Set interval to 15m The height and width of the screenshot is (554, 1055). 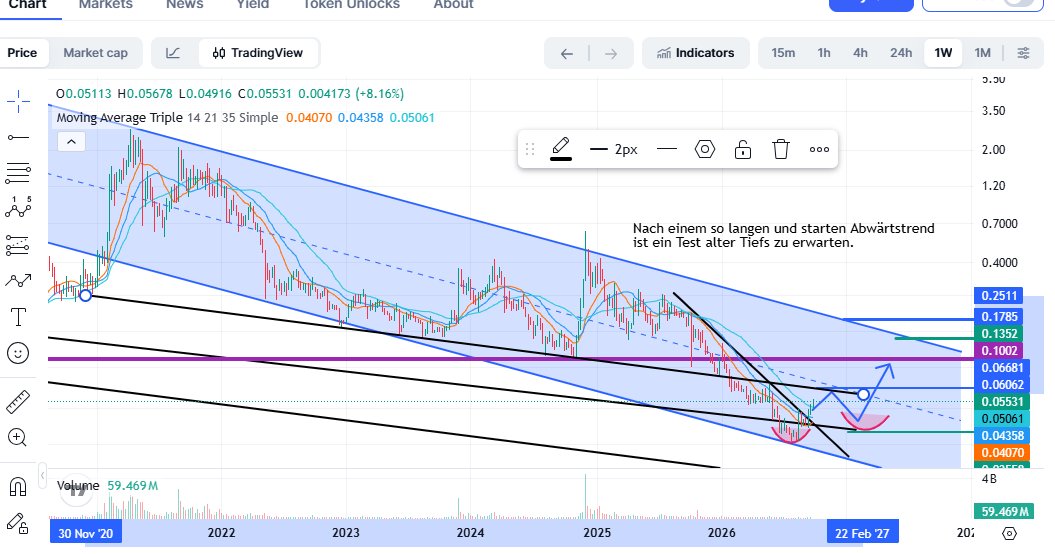(783, 53)
